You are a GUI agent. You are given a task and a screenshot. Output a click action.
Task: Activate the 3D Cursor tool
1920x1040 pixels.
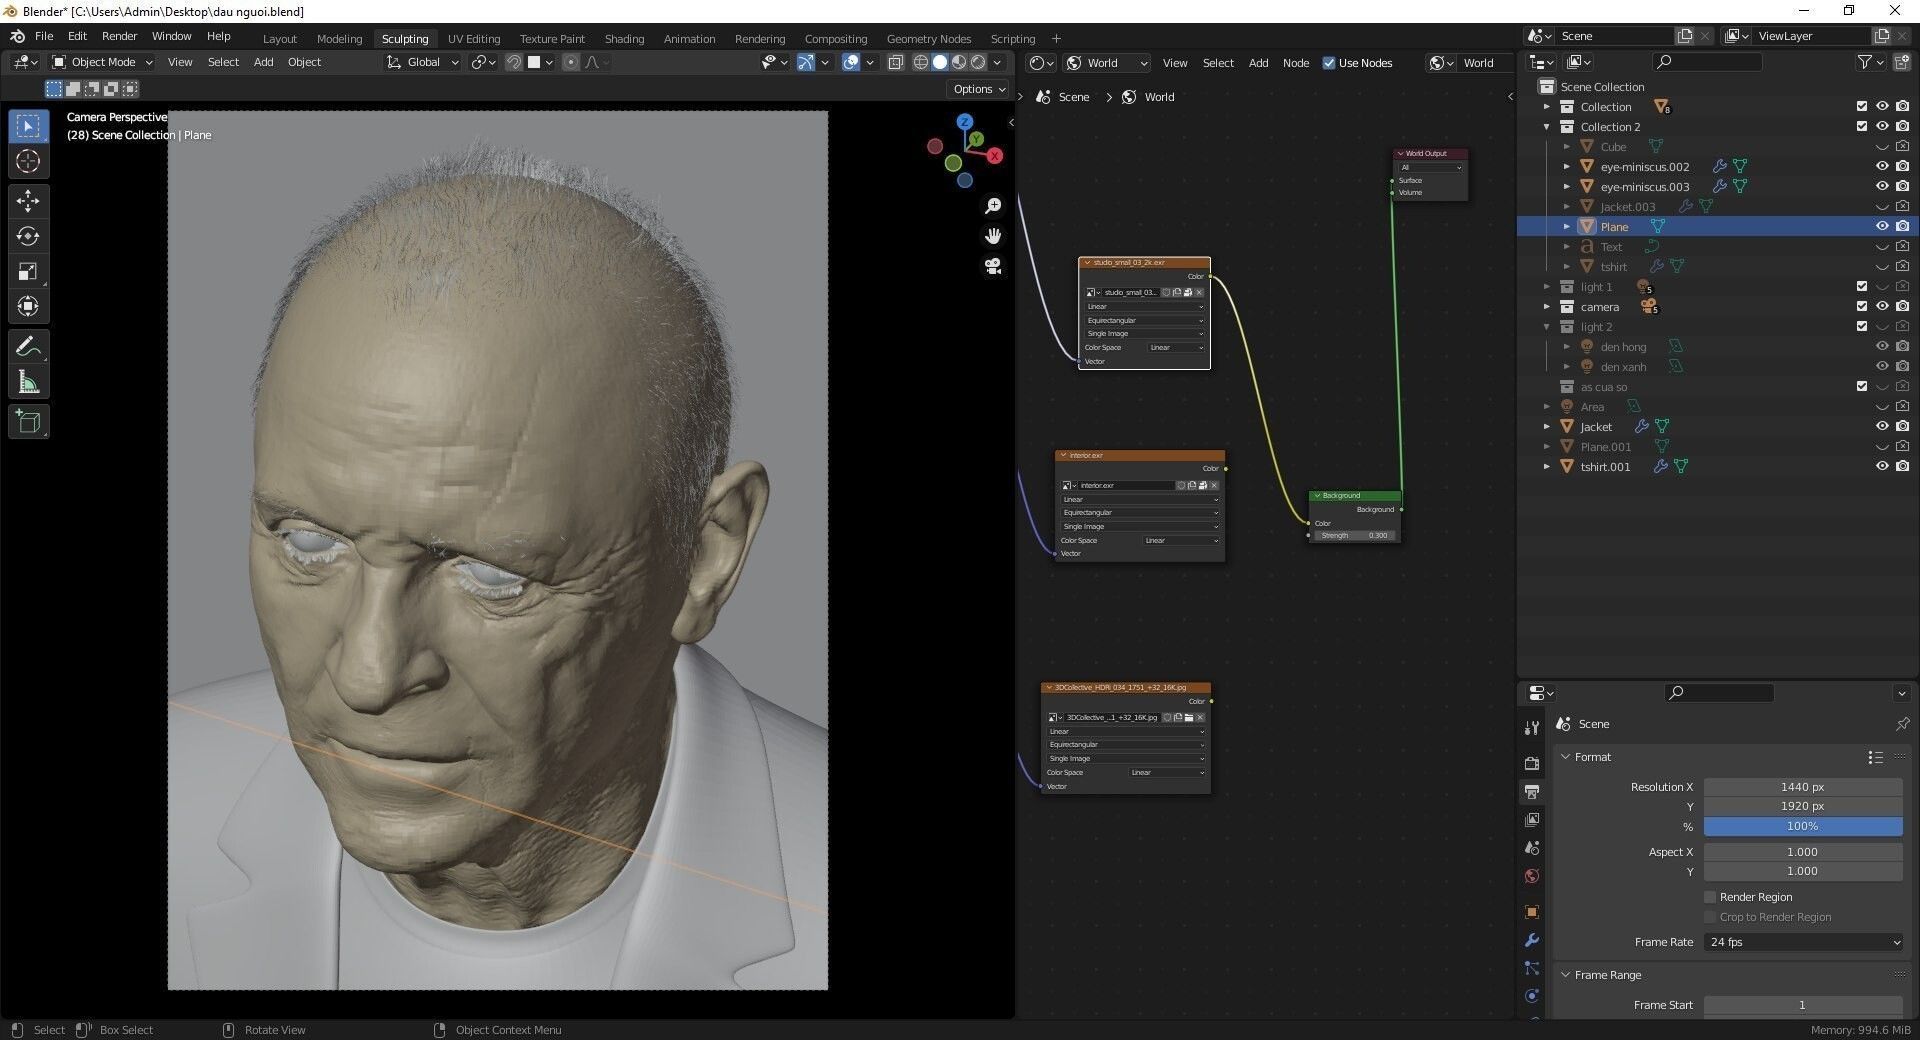click(x=28, y=161)
